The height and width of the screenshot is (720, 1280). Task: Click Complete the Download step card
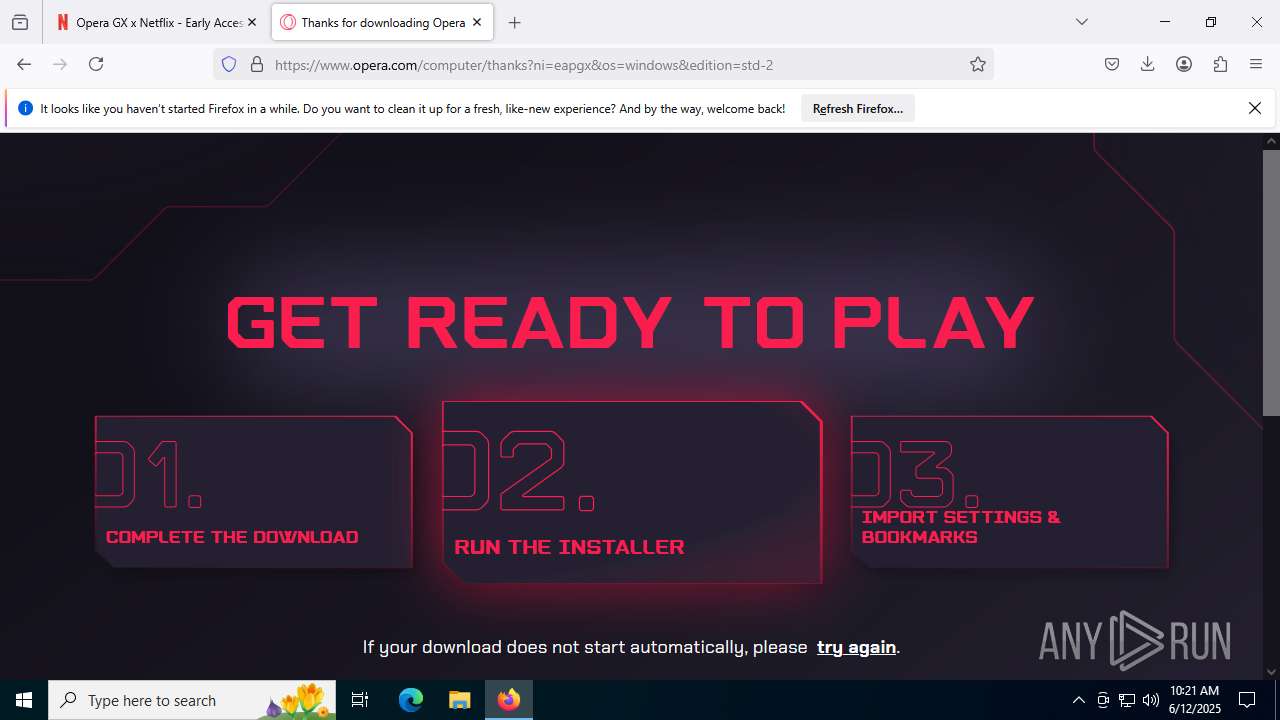(x=253, y=492)
